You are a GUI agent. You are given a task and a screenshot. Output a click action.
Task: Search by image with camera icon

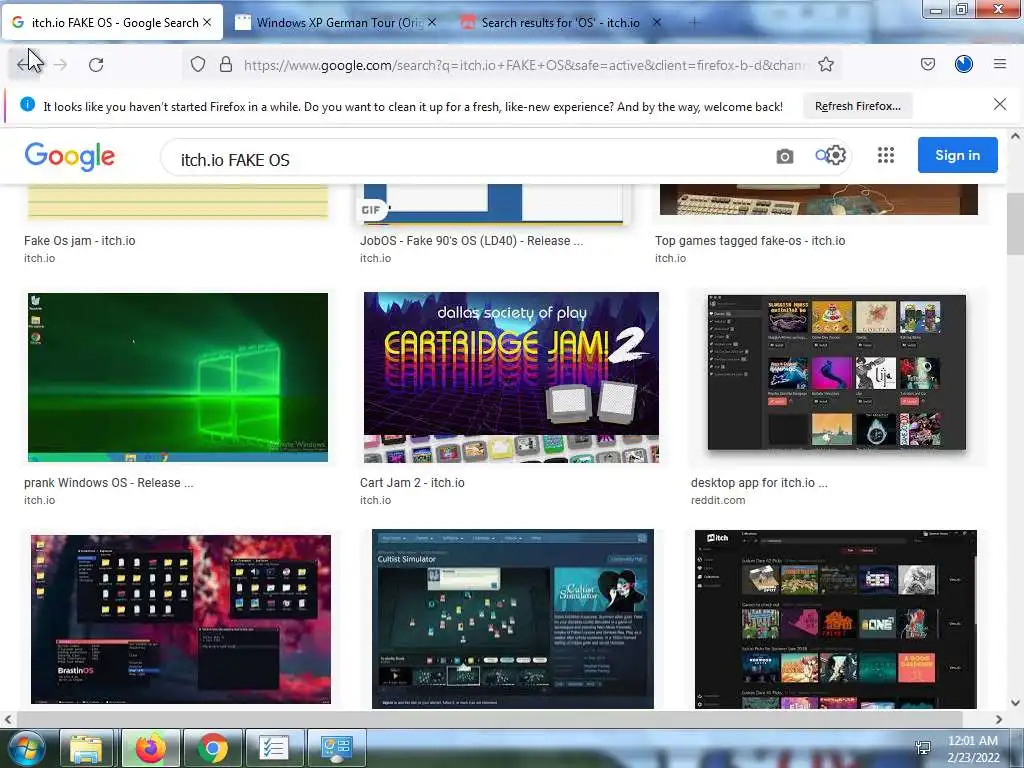pyautogui.click(x=784, y=156)
